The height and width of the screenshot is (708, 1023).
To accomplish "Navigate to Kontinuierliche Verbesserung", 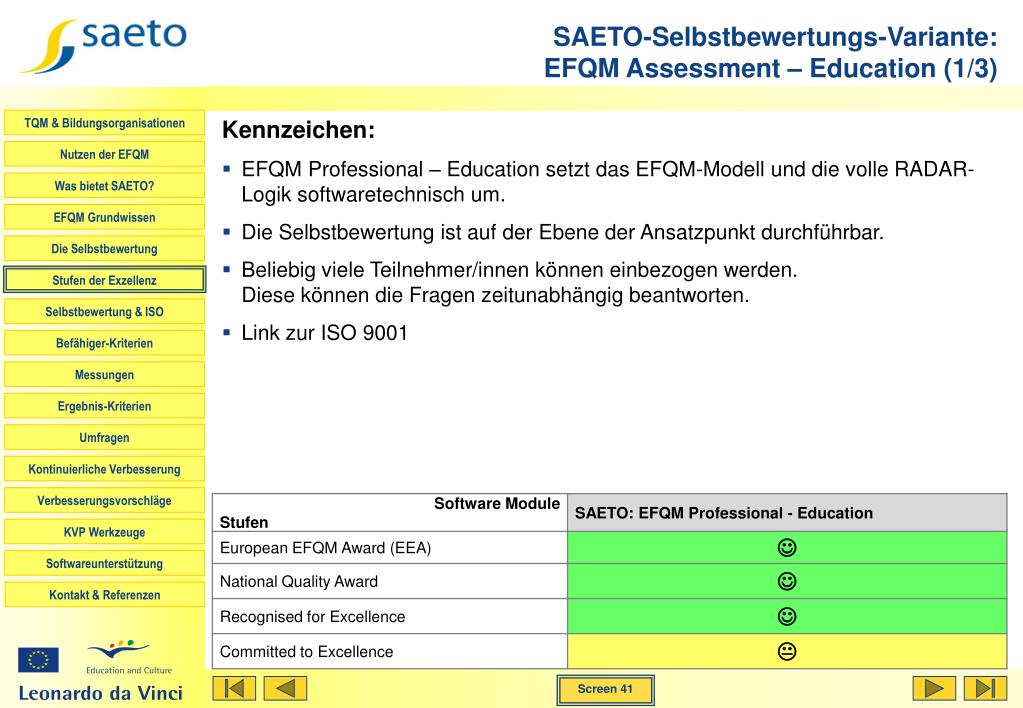I will tap(104, 469).
